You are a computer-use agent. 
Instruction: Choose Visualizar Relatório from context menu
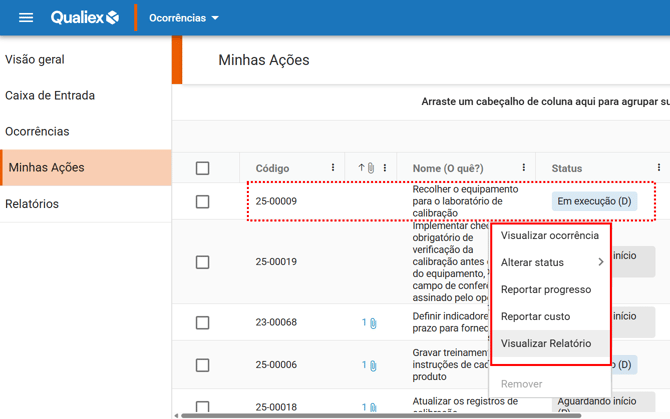546,344
